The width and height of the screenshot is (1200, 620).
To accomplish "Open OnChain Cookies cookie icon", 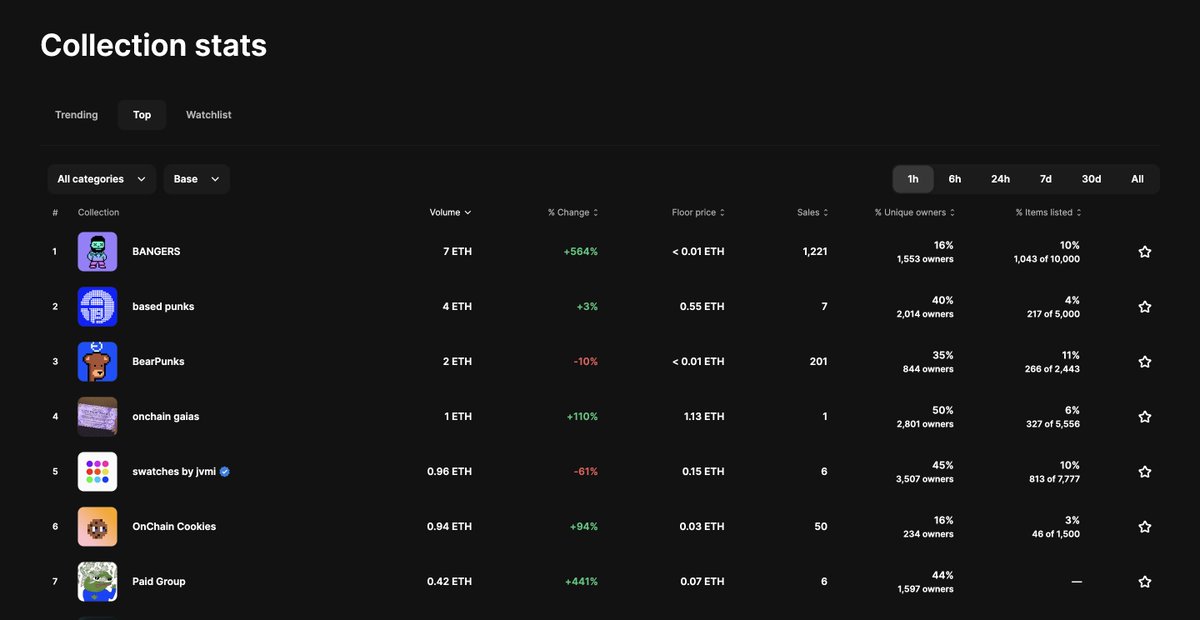I will pos(97,527).
